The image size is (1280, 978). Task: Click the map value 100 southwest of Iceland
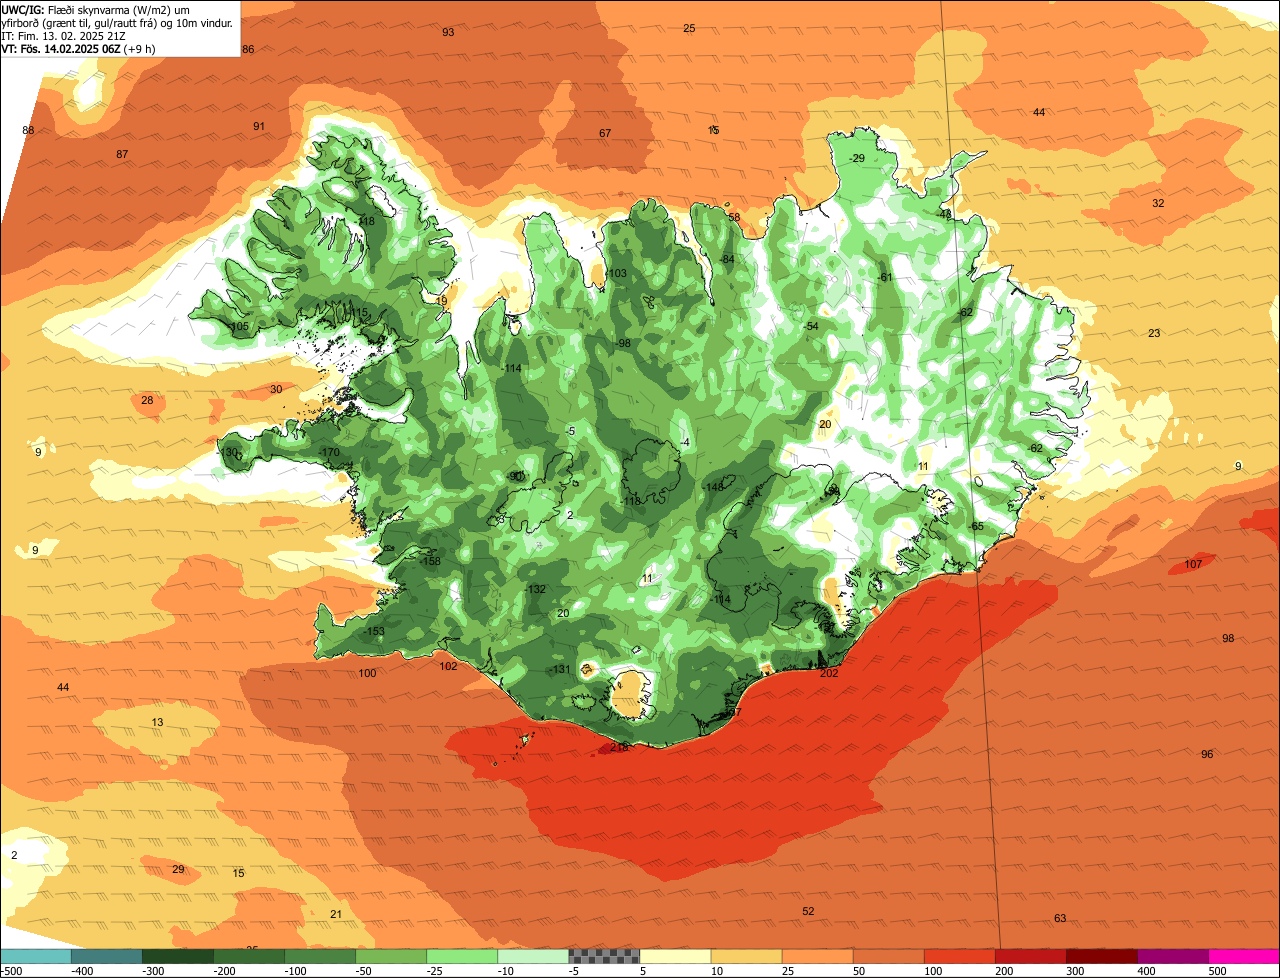point(367,673)
